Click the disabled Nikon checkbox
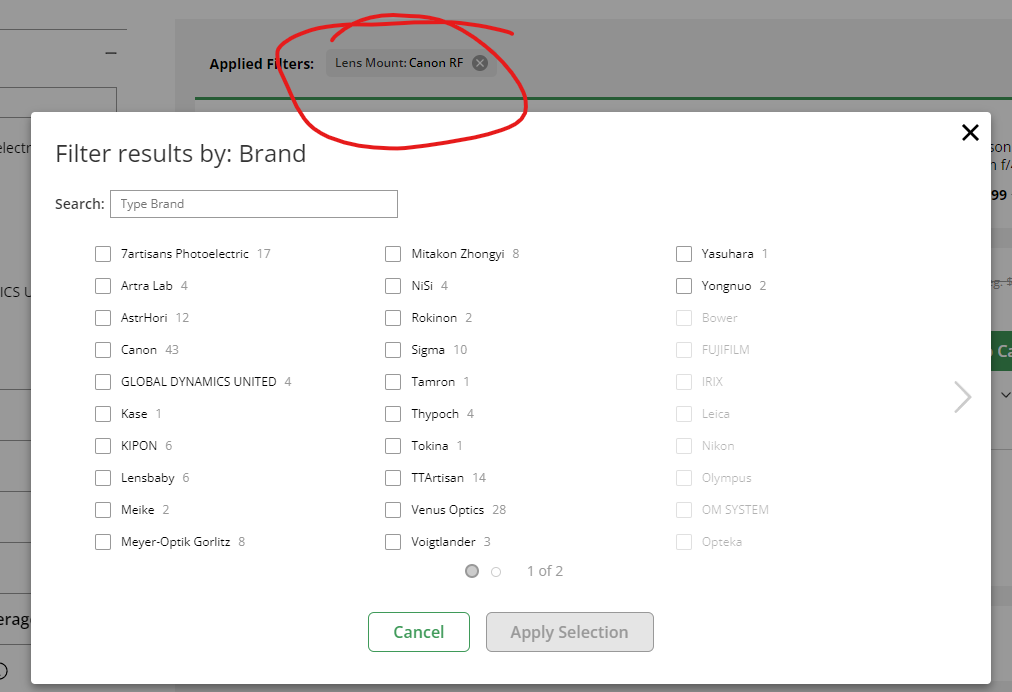 click(x=683, y=445)
